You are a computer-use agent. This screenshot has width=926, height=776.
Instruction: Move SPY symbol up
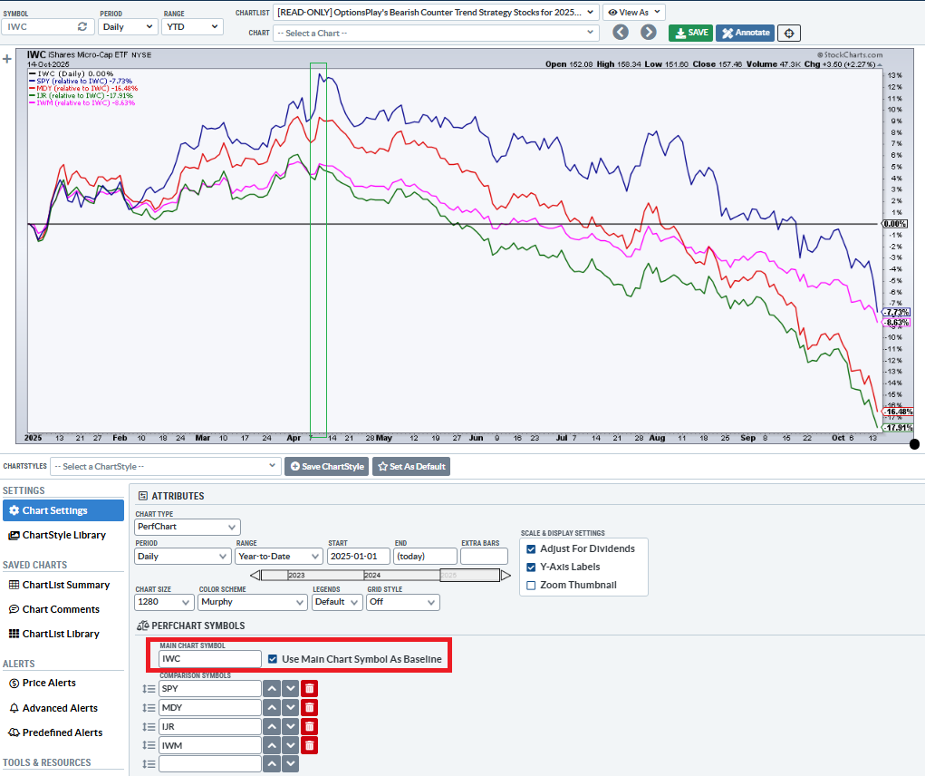pos(272,689)
